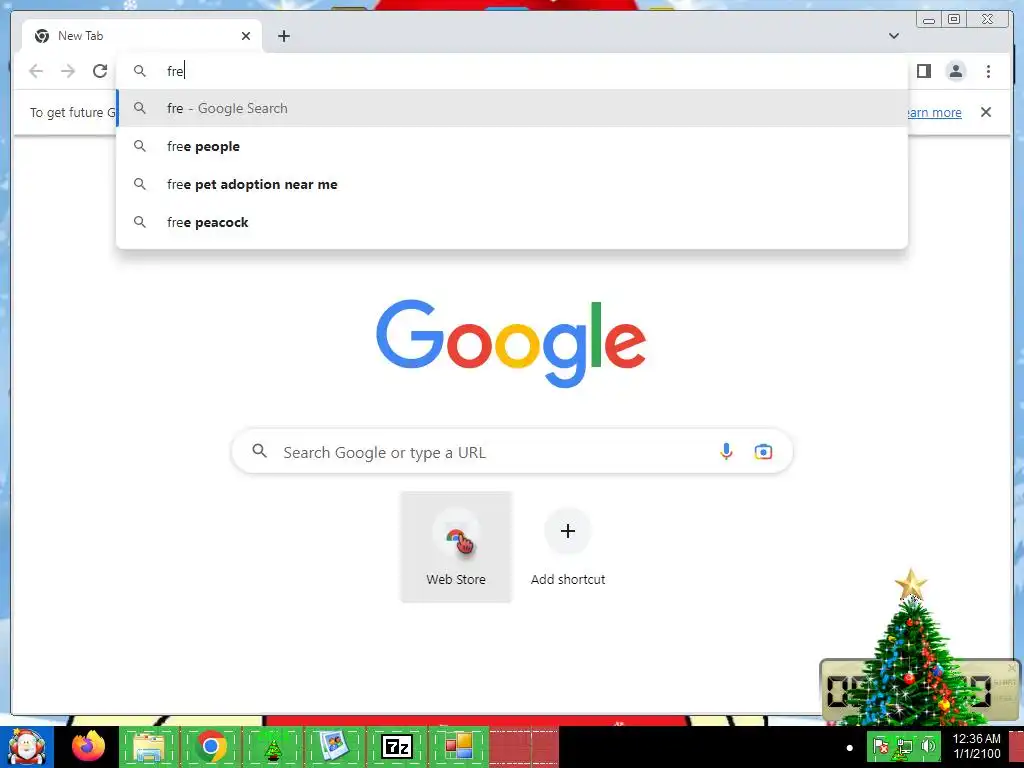Click the browser forward arrow
The image size is (1024, 768).
[68, 71]
